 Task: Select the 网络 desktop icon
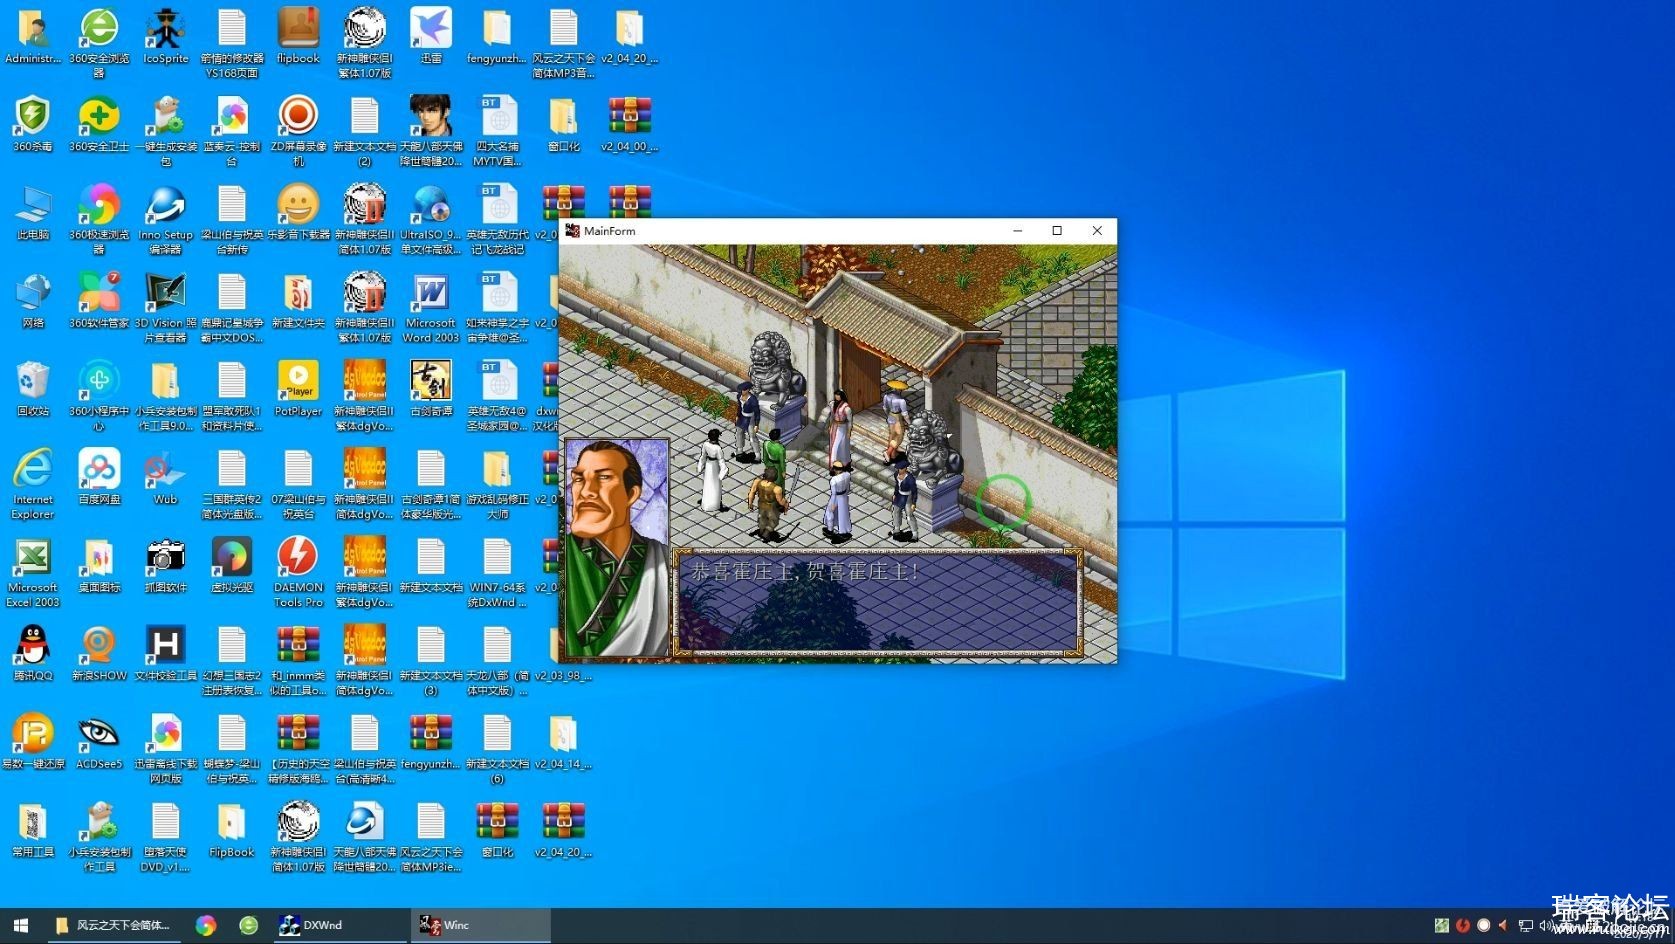pos(33,300)
